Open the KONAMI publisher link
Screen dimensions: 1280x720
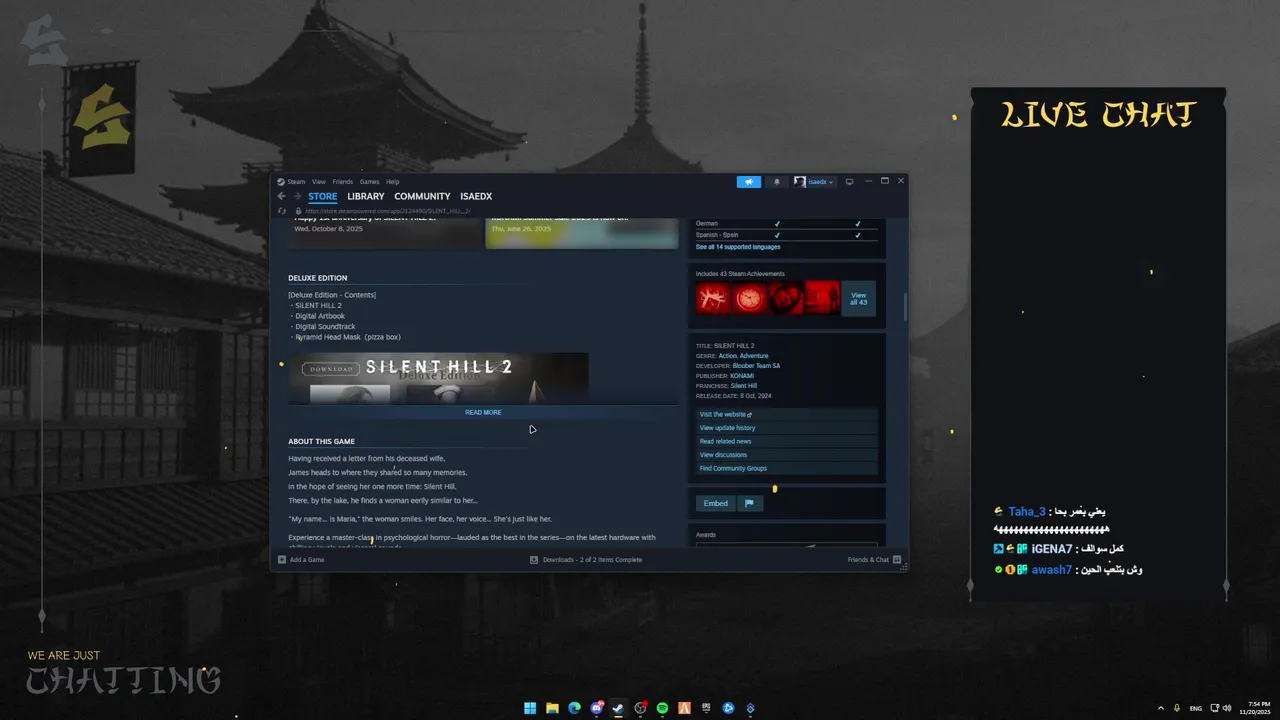(742, 376)
